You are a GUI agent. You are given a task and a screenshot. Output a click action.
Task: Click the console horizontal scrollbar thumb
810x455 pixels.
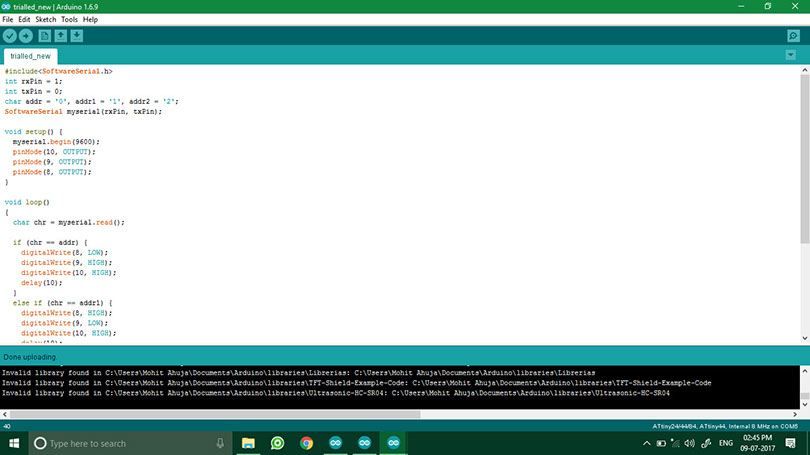(x=215, y=414)
